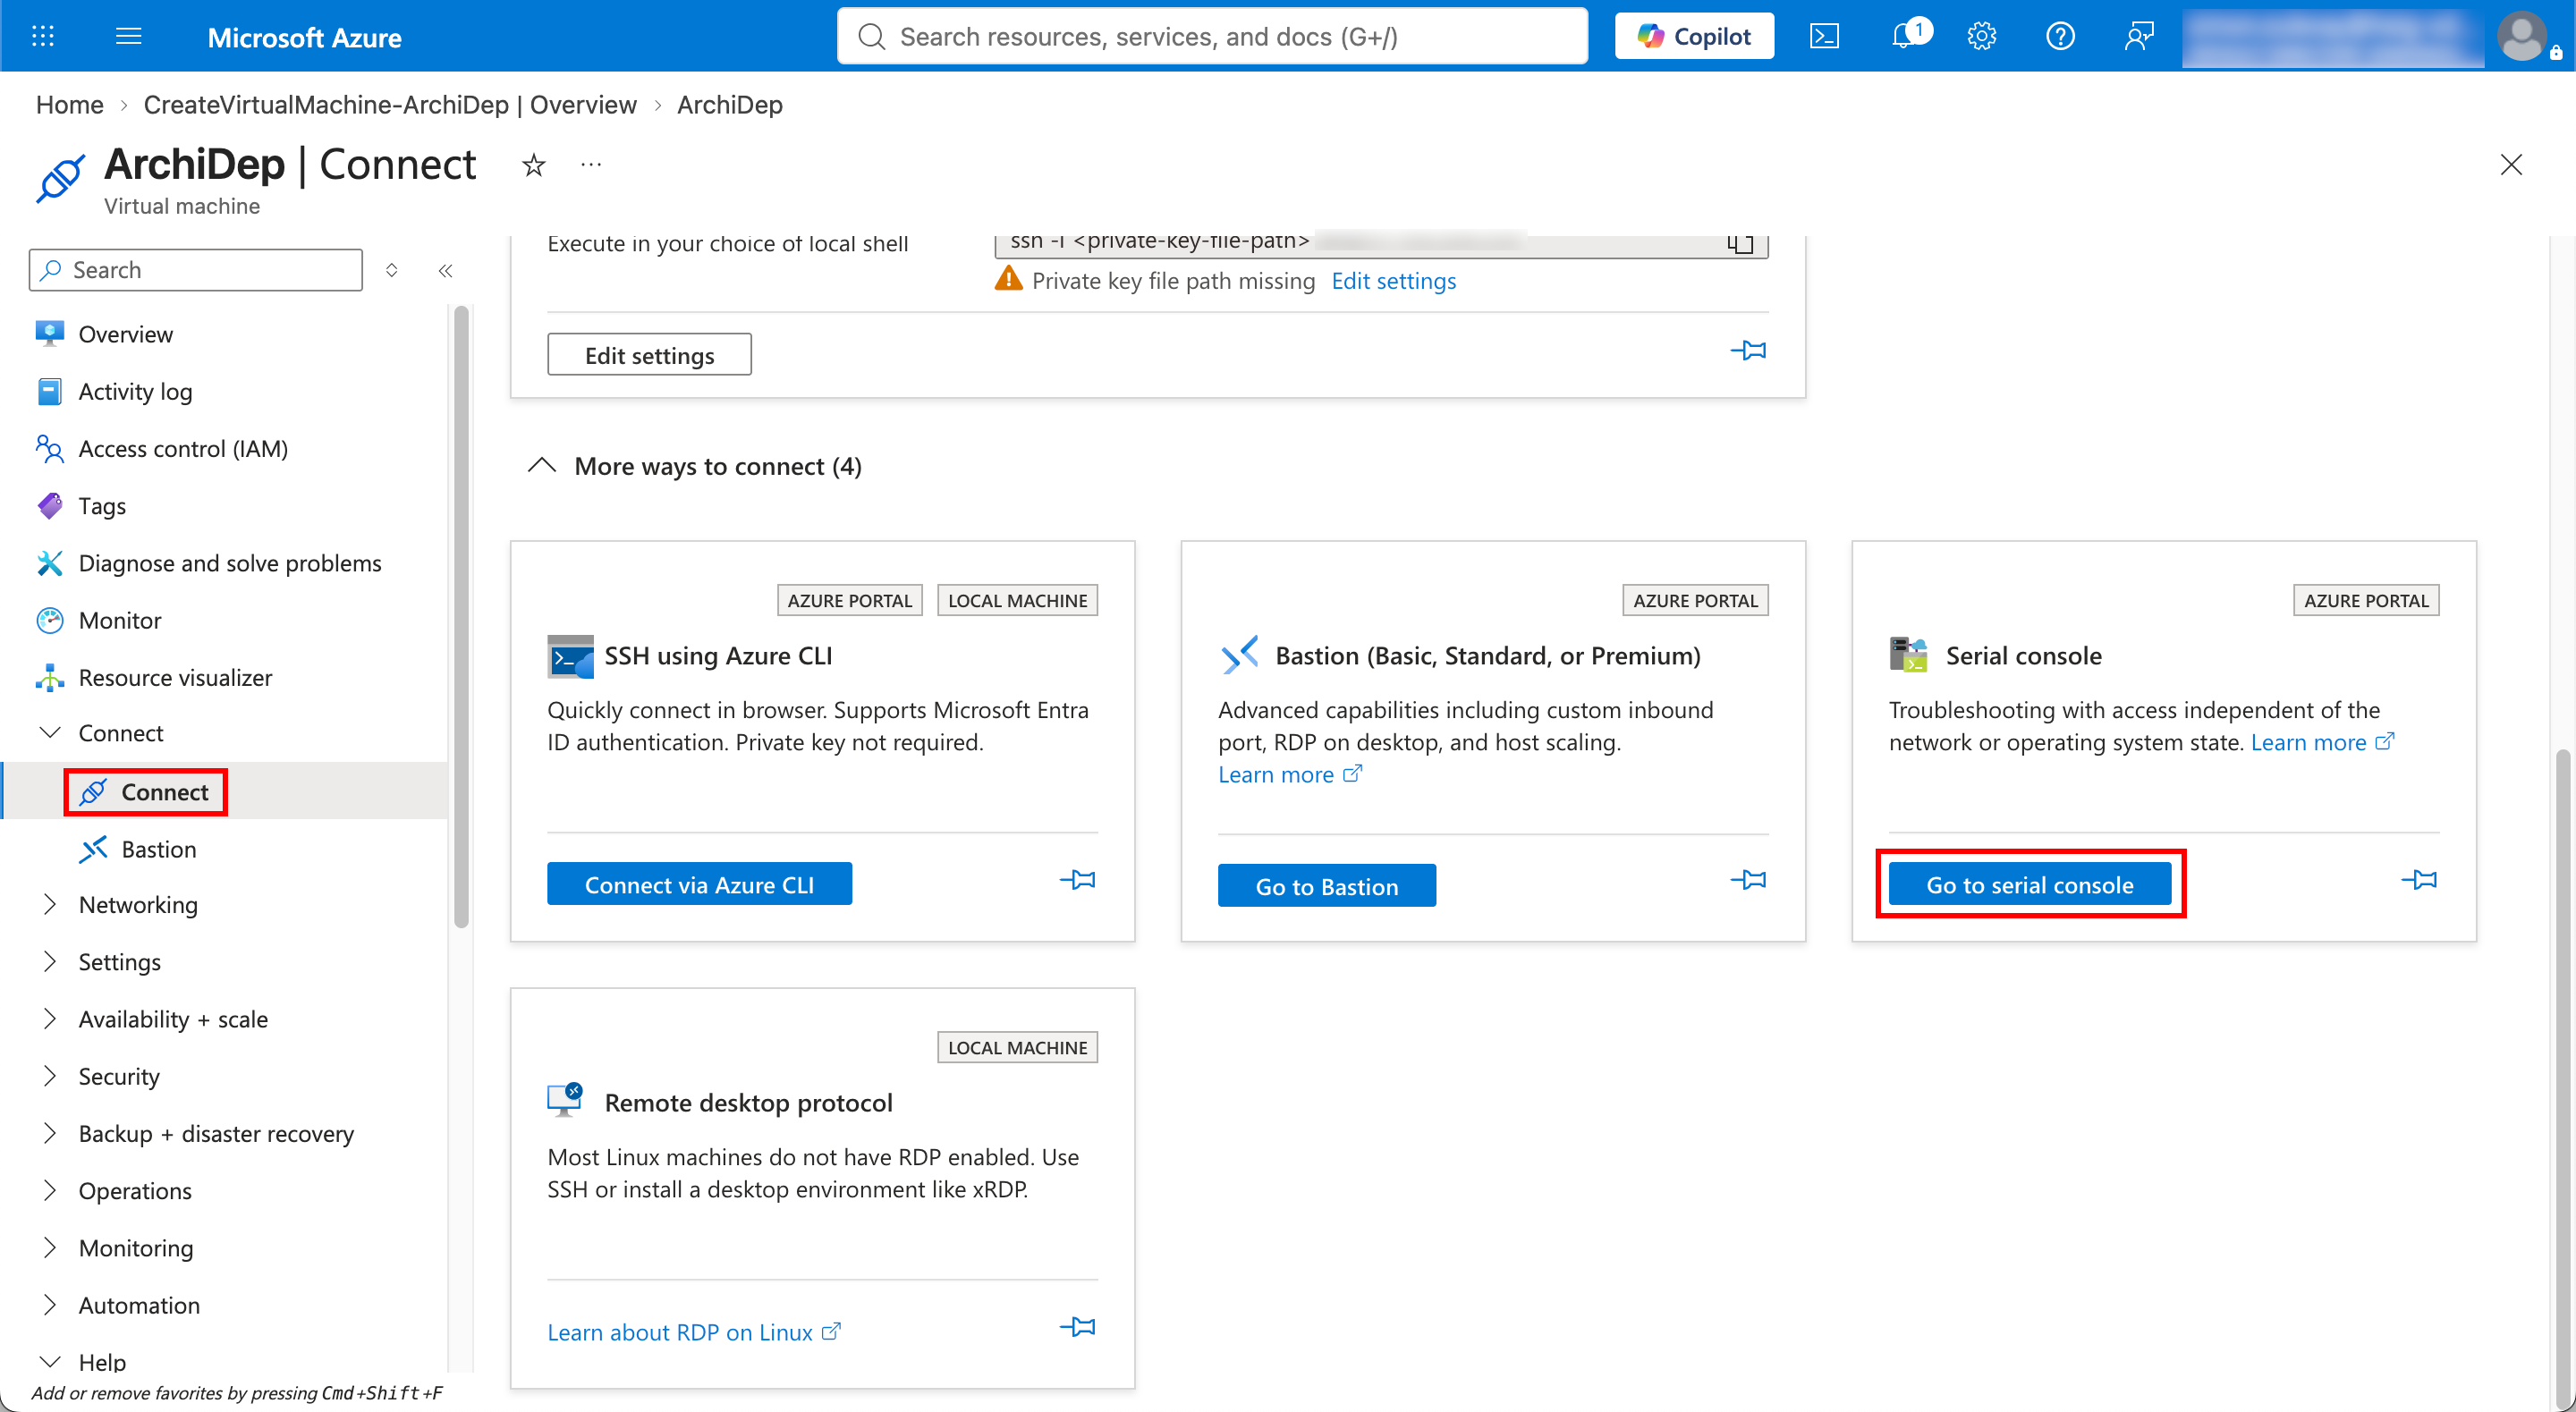The width and height of the screenshot is (2576, 1412).
Task: Expand the Operations group
Action: pos(49,1190)
